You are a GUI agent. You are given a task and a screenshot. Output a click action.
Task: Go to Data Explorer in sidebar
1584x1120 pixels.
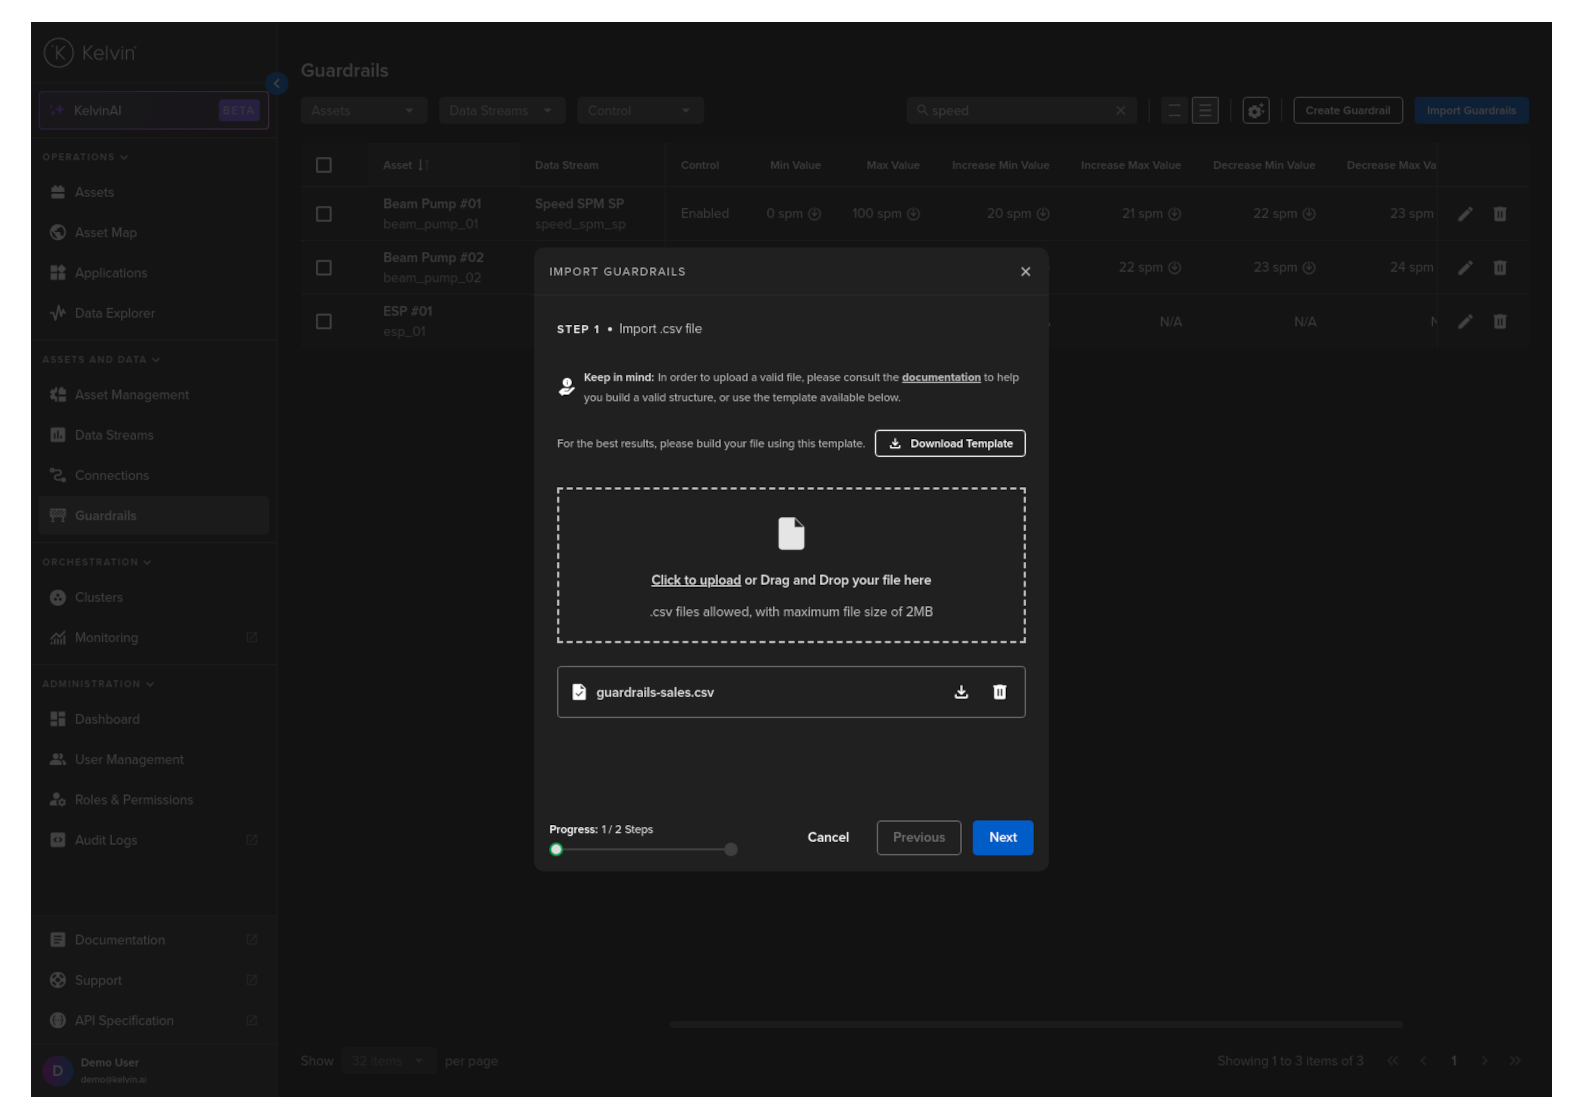pyautogui.click(x=114, y=313)
